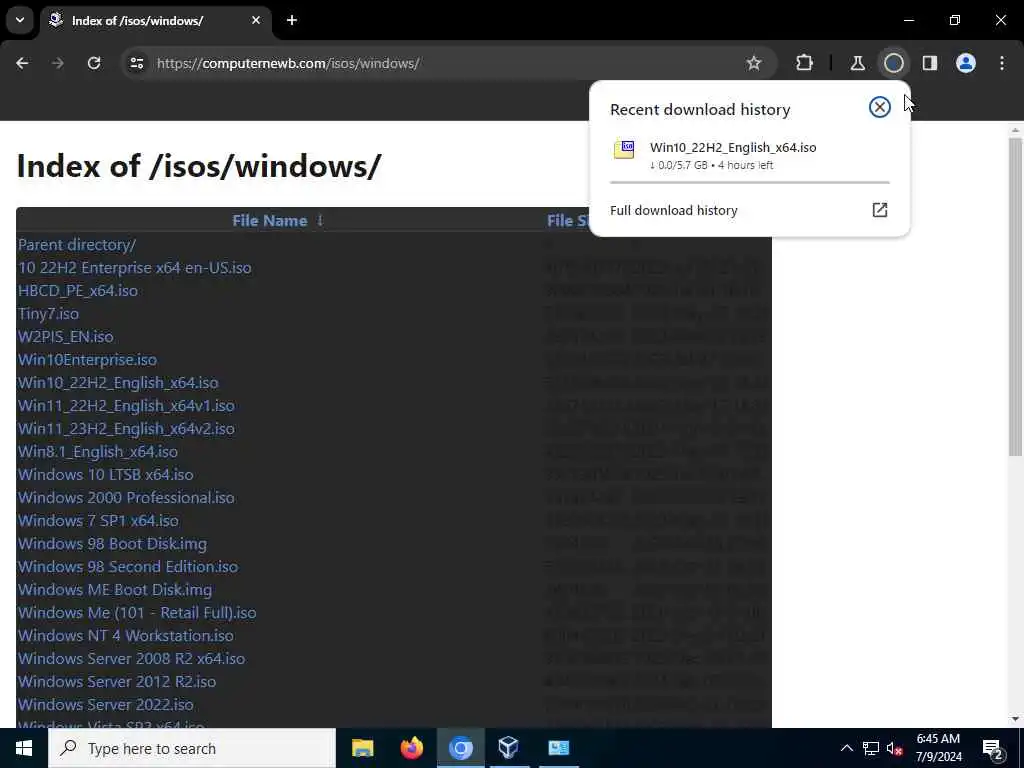Open Parent directory/ link
Viewport: 1024px width, 768px height.
pos(77,245)
